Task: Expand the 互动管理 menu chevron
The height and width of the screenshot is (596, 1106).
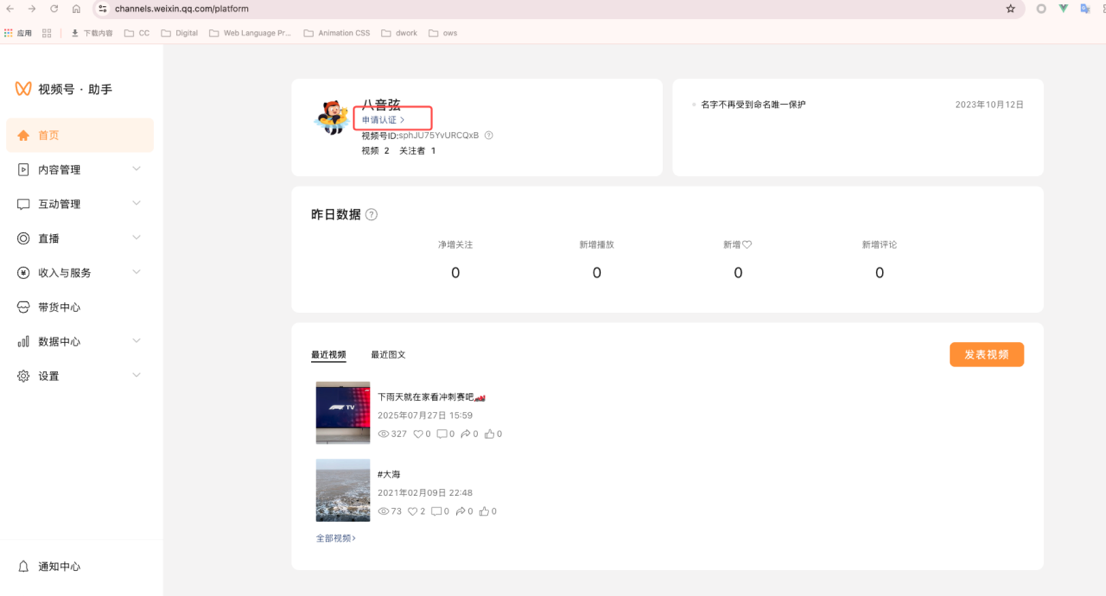Action: click(136, 203)
